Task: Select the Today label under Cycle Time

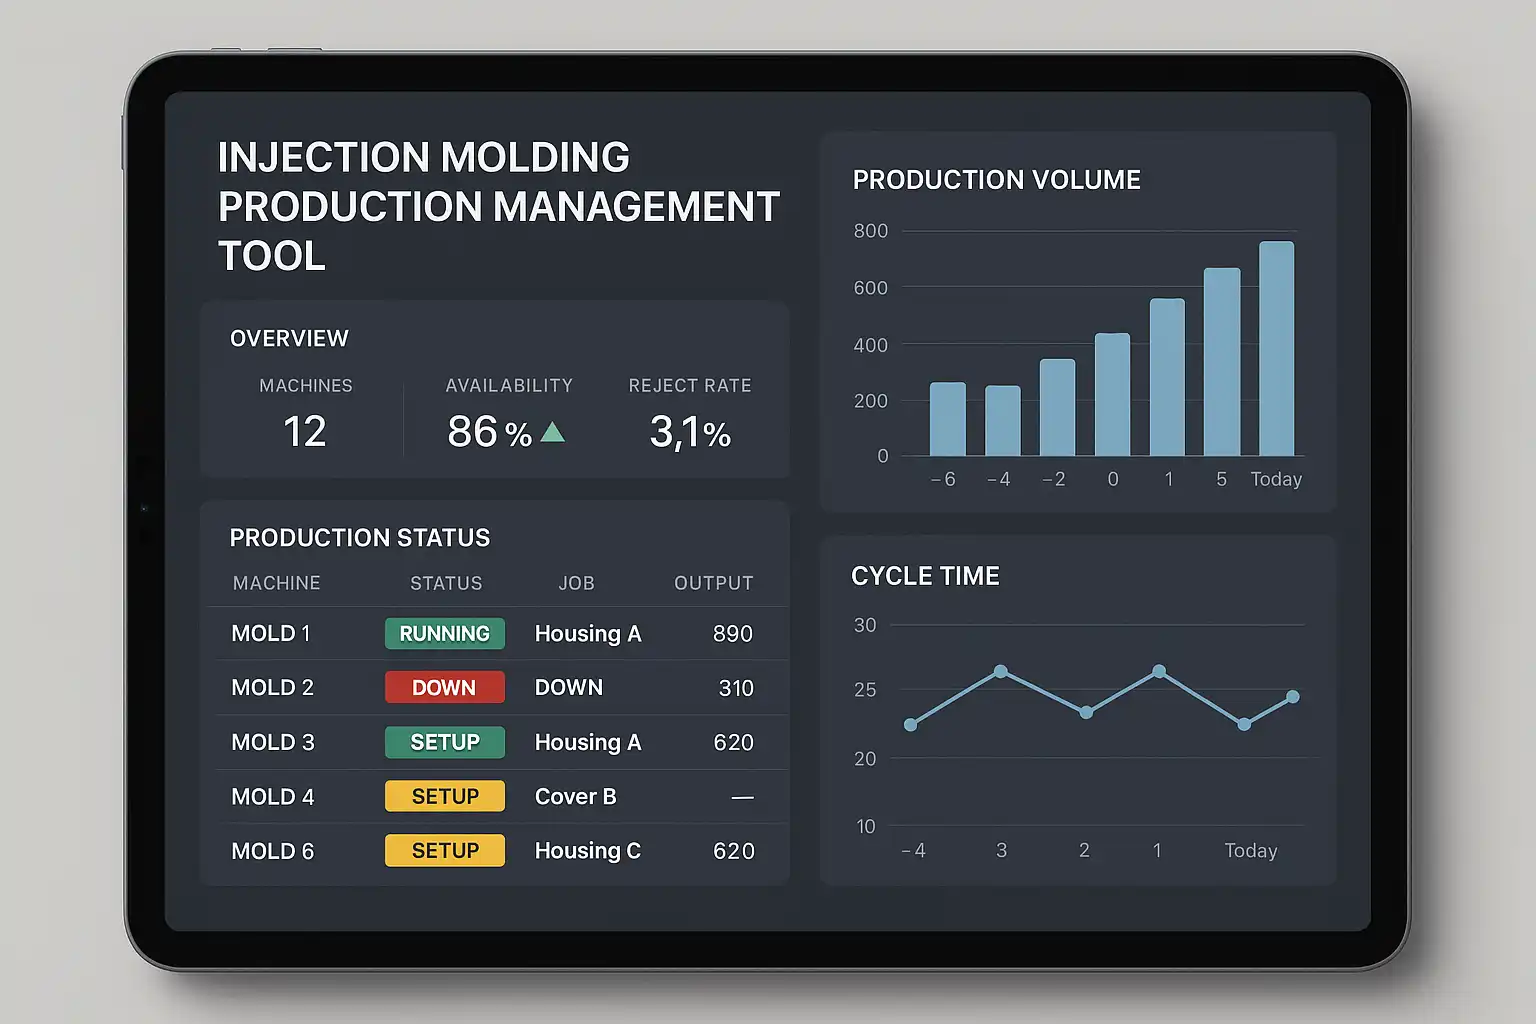Action: tap(1251, 851)
